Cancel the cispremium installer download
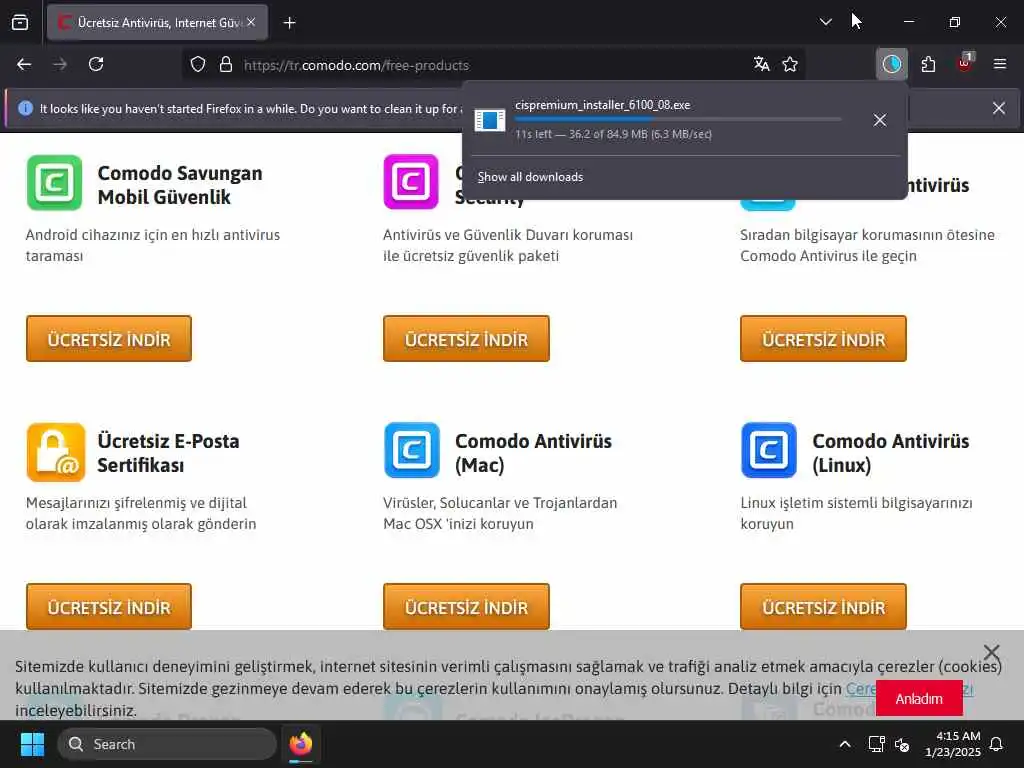 880,120
